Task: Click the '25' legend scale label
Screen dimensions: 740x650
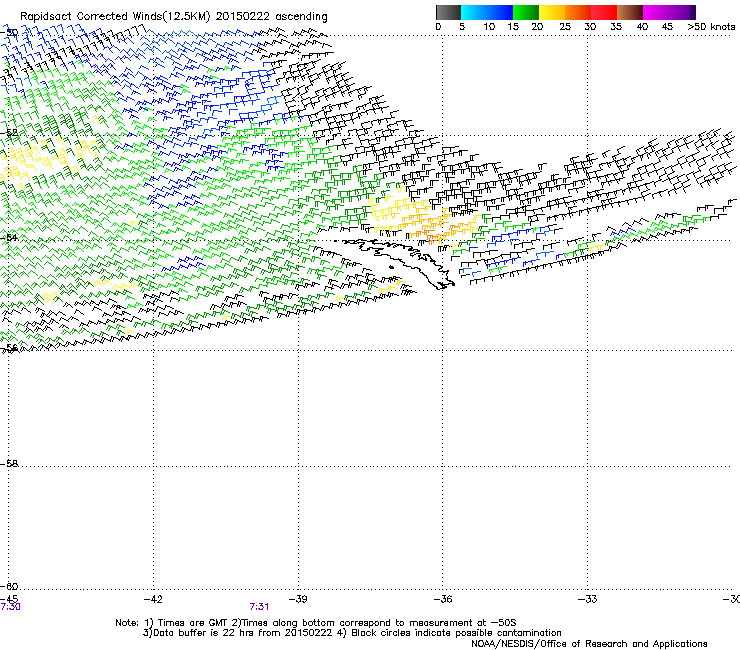Action: pyautogui.click(x=565, y=27)
